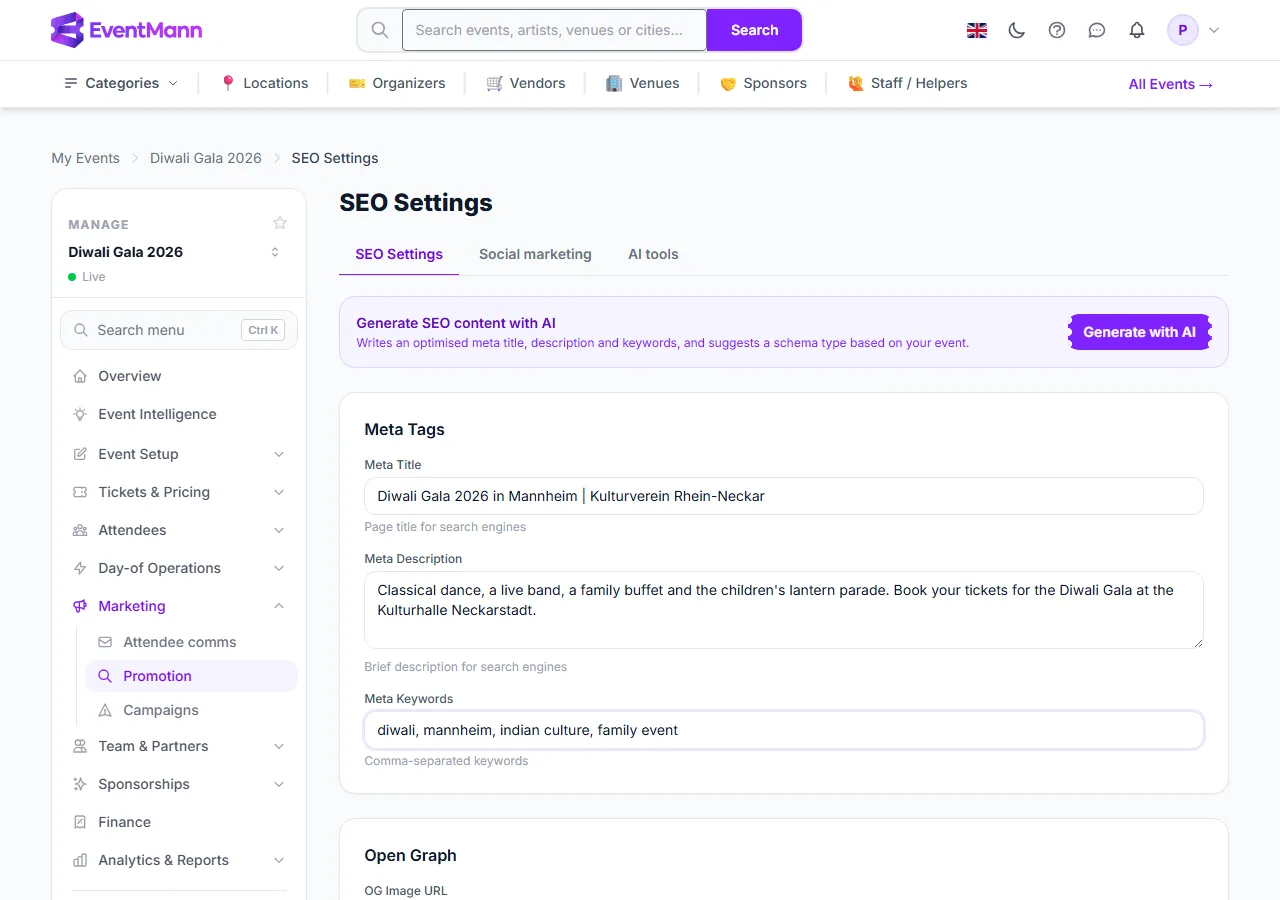Viewport: 1280px width, 900px height.
Task: Expand the Event Setup section
Action: [179, 454]
